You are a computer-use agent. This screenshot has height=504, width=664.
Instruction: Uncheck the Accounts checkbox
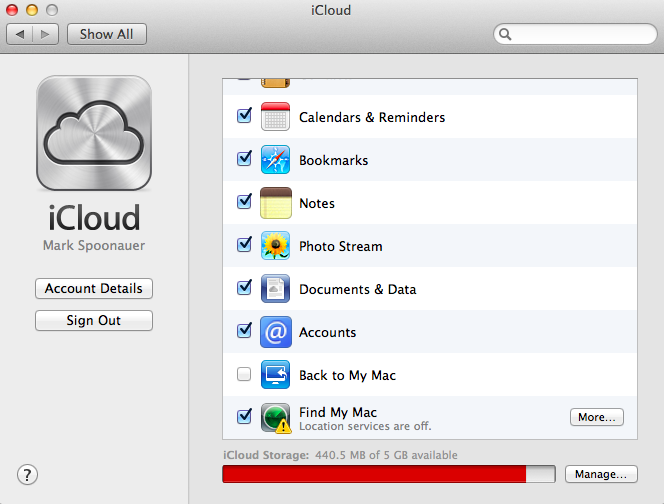(244, 330)
